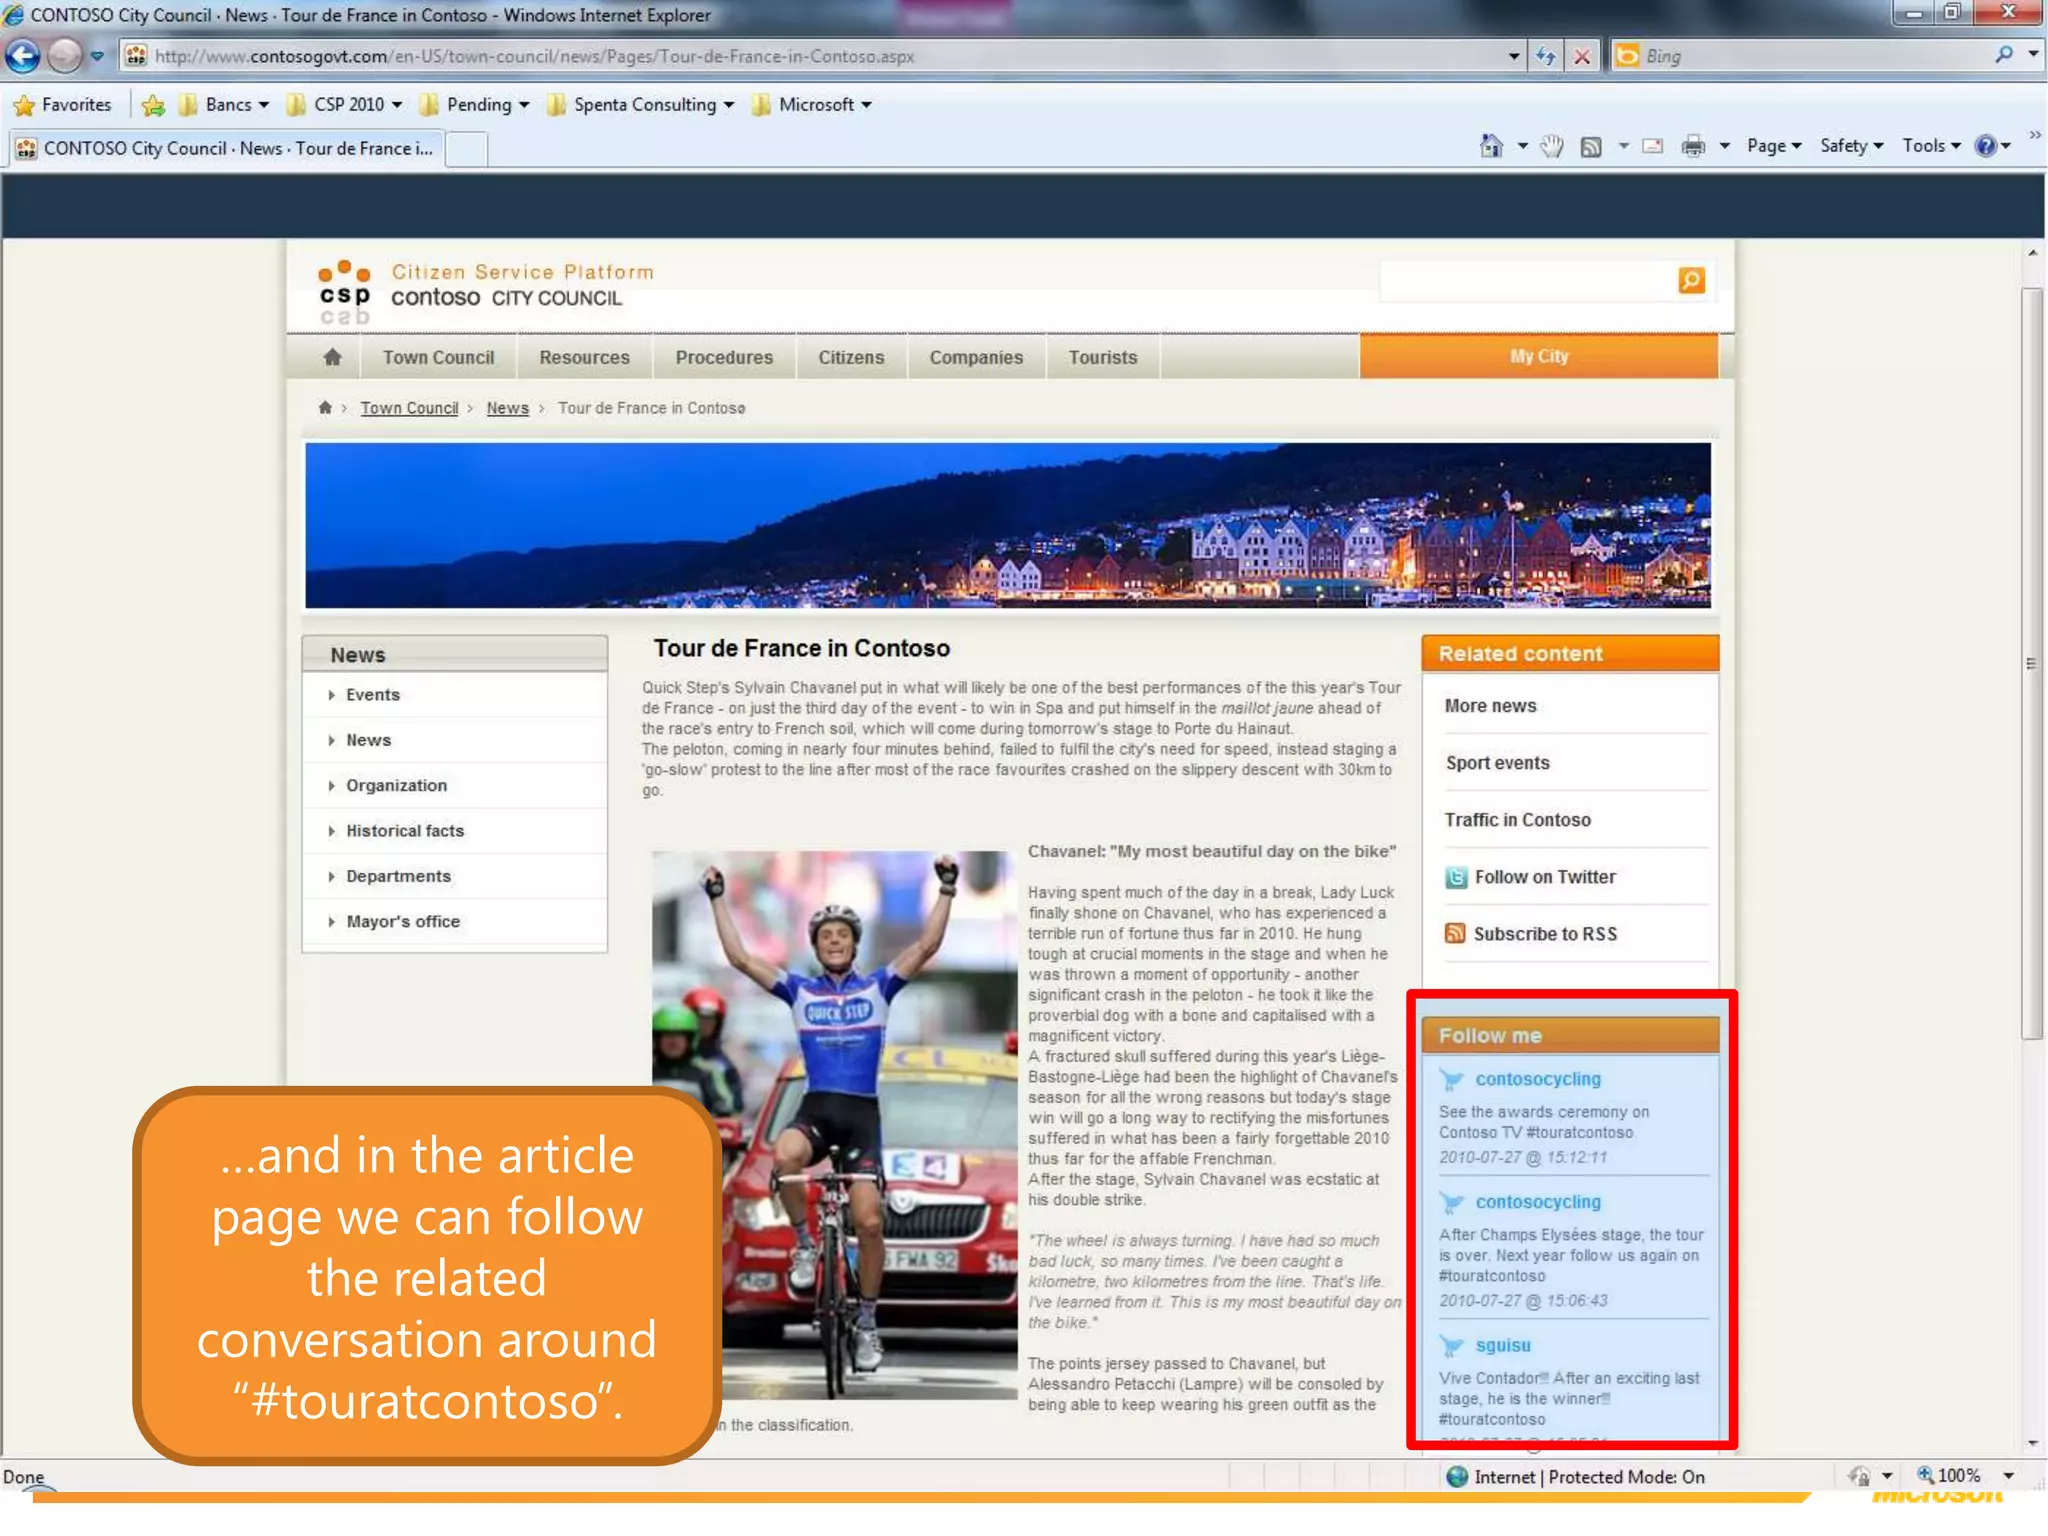Refresh the page with the refresh icon
The height and width of the screenshot is (1536, 2048).
[x=1546, y=56]
